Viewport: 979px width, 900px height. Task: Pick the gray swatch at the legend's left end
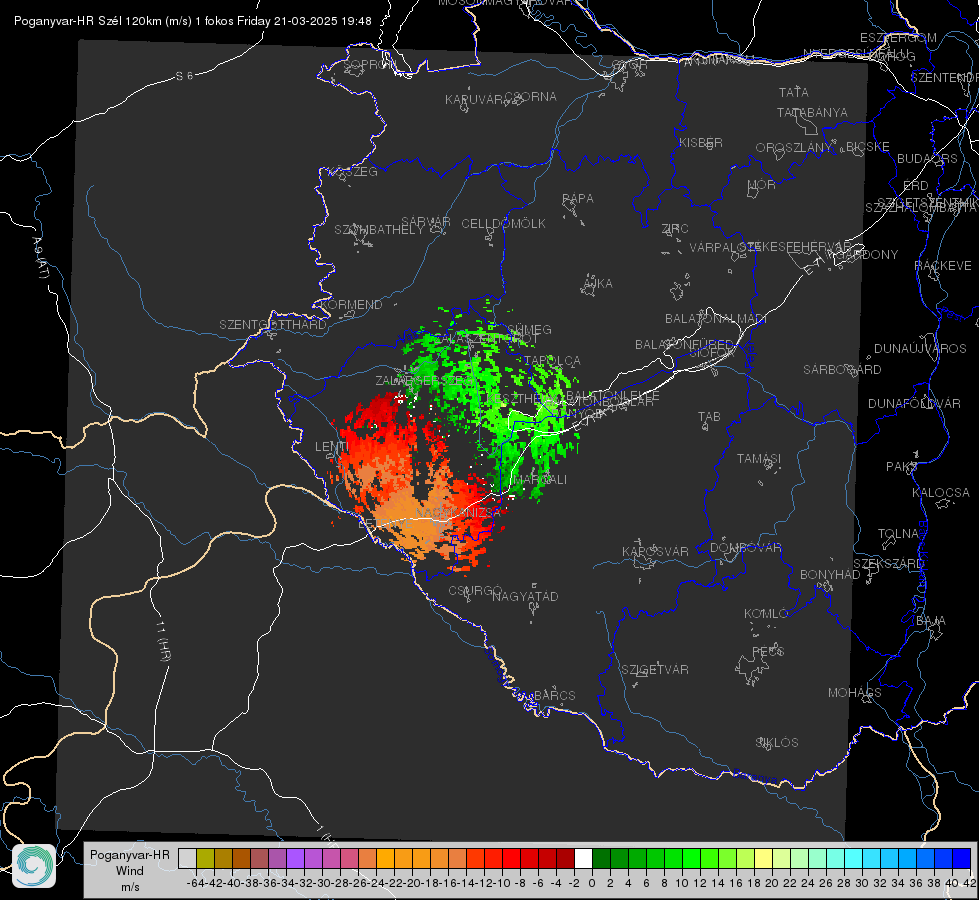(187, 858)
